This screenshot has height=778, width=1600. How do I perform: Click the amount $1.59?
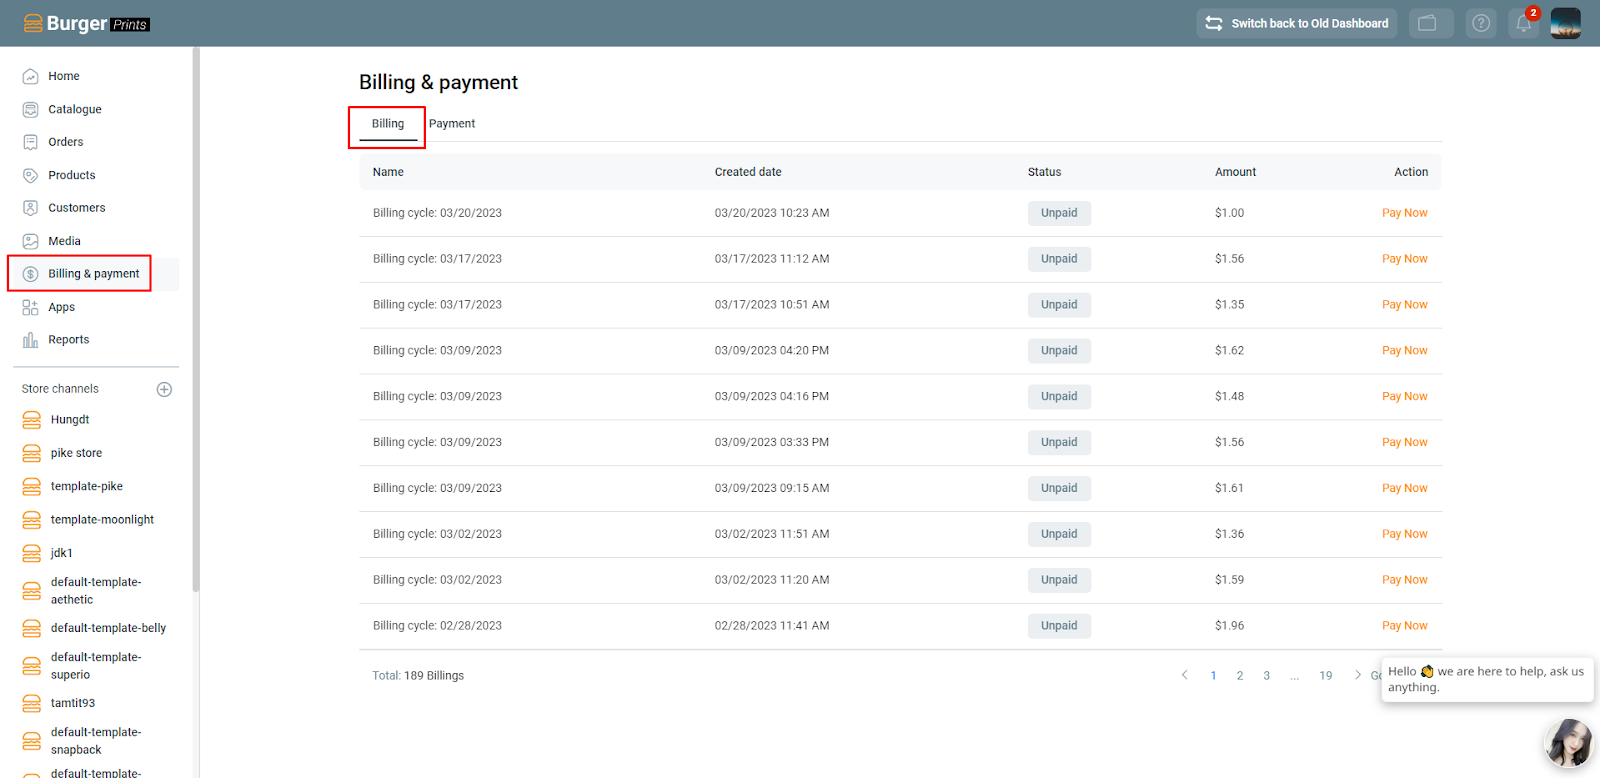[x=1229, y=580]
